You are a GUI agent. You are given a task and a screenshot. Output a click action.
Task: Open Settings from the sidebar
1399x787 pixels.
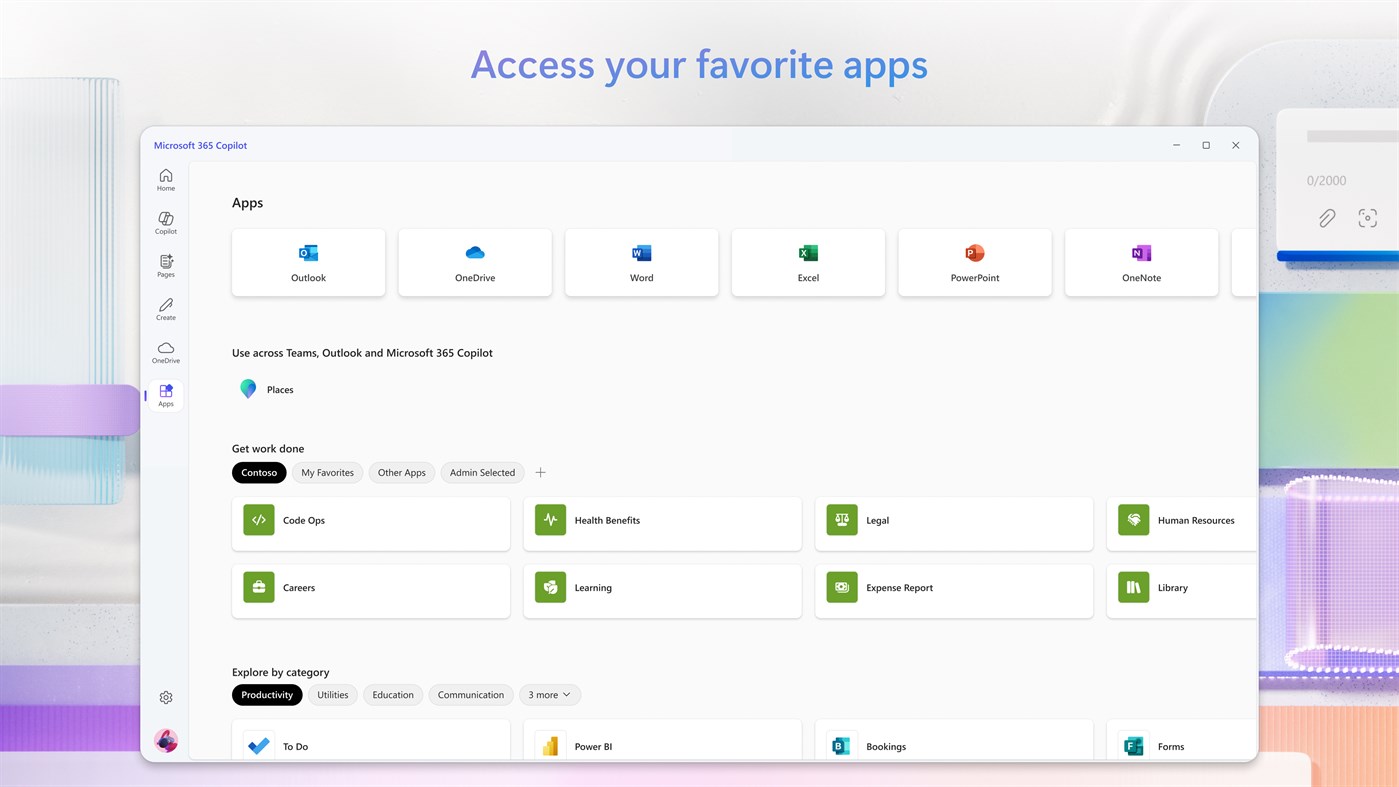[x=165, y=697]
